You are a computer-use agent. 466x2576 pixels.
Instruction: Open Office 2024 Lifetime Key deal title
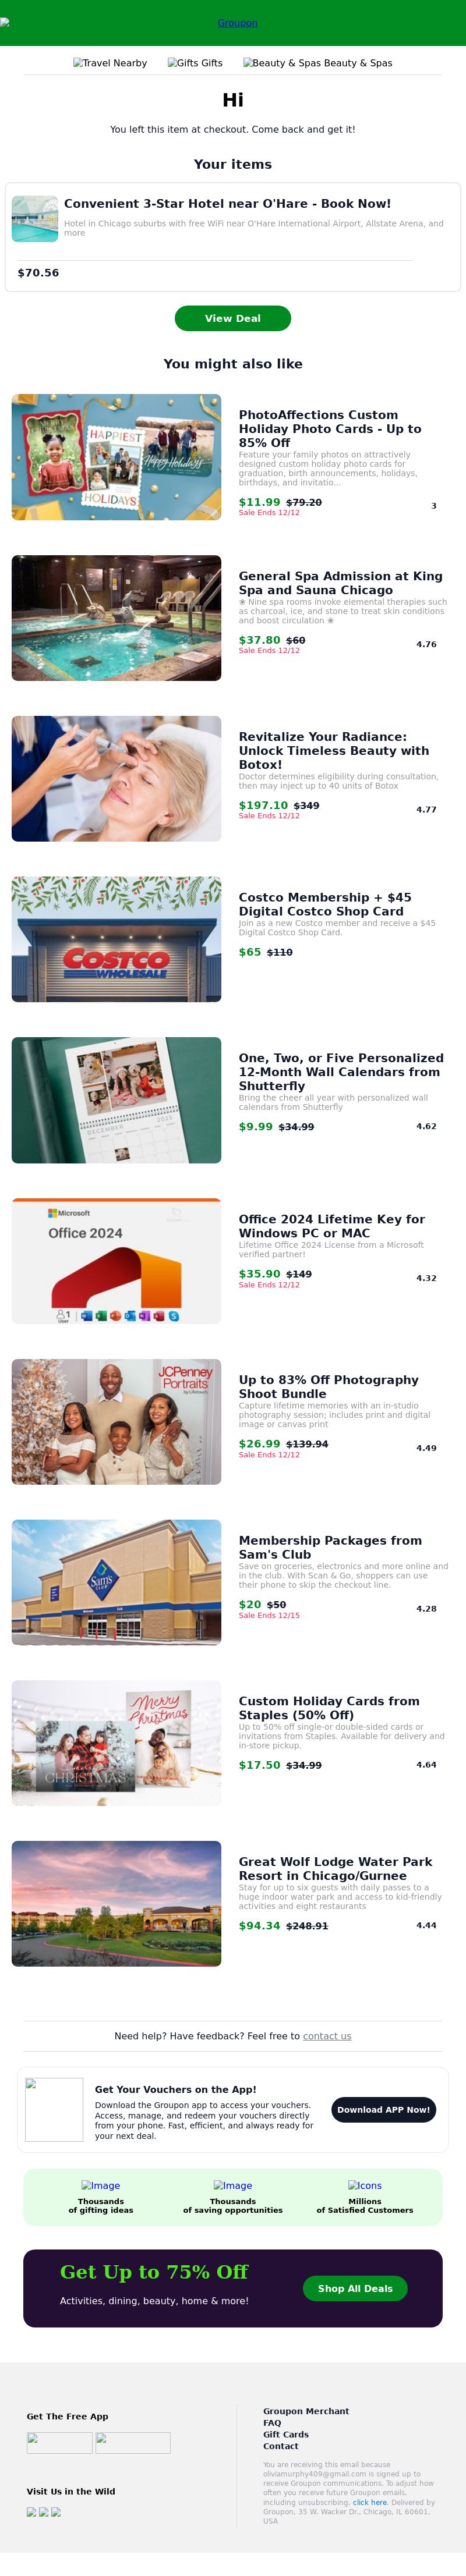coord(332,1226)
